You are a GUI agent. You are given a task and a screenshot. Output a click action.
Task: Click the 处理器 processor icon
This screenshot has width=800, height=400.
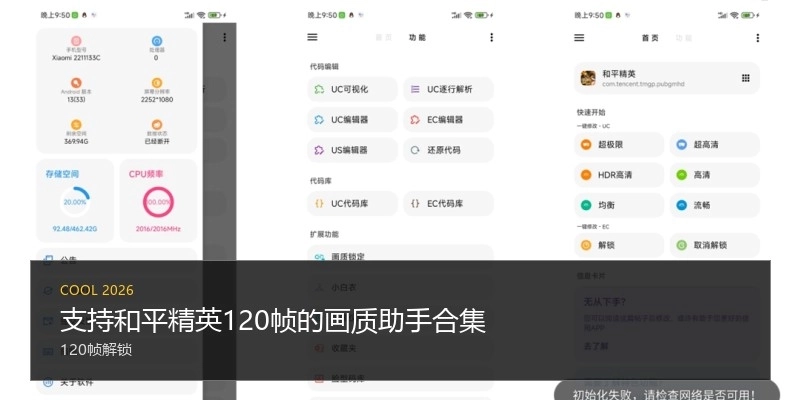156,41
